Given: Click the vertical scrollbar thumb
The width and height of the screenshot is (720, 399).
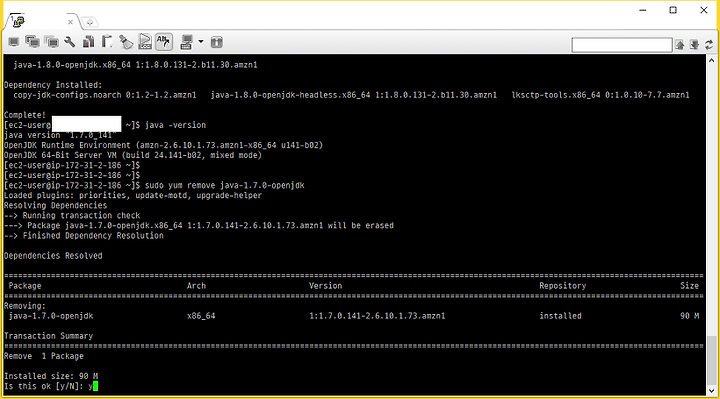Looking at the screenshot, I should (x=711, y=360).
